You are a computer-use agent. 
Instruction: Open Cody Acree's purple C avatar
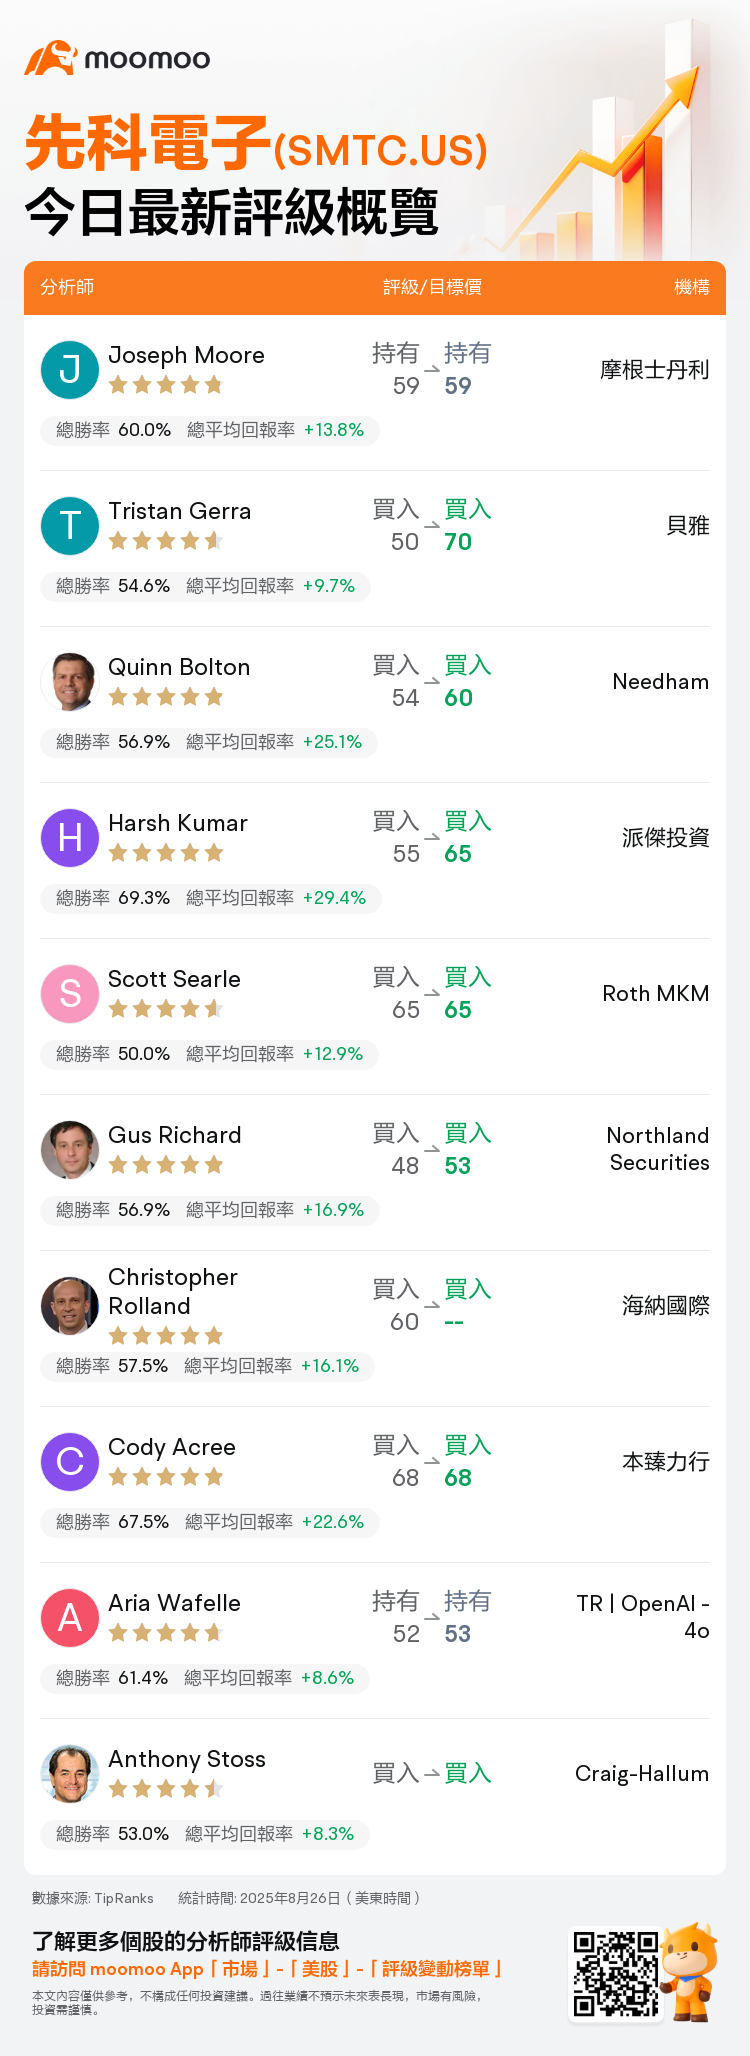pos(70,1461)
